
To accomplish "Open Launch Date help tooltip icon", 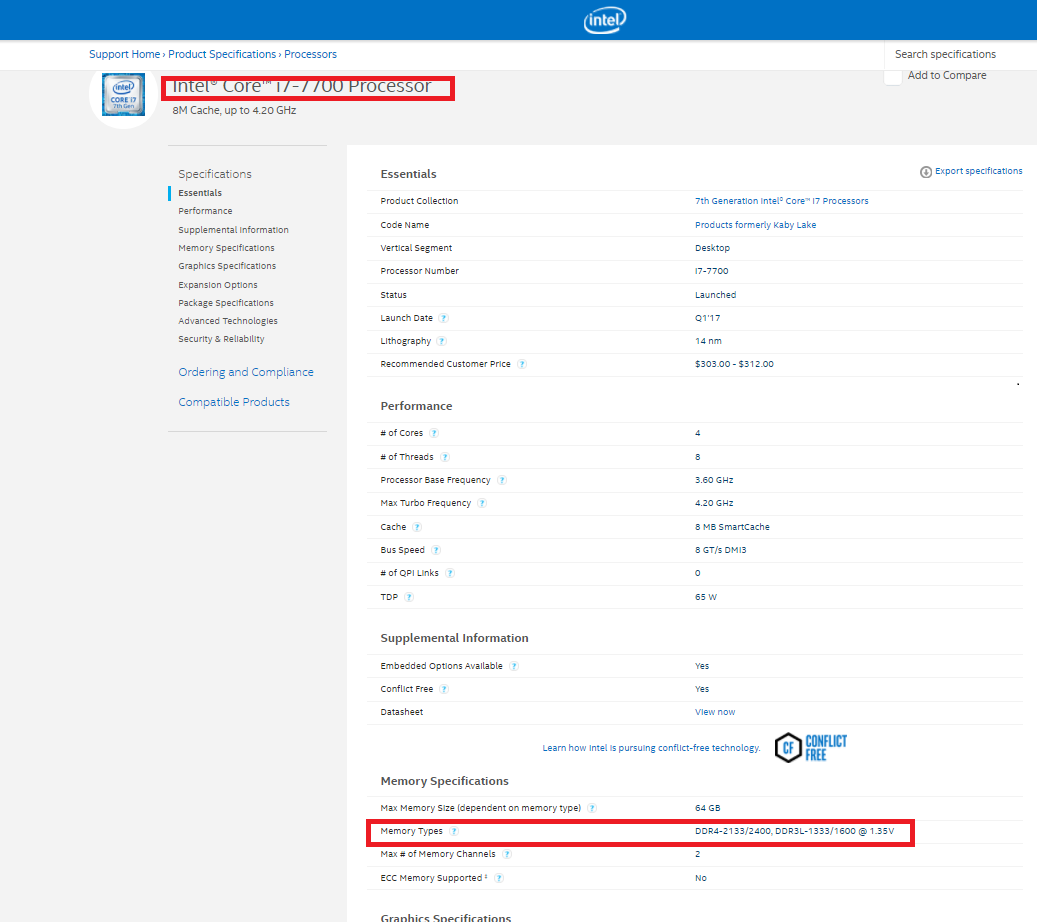I will click(x=444, y=318).
